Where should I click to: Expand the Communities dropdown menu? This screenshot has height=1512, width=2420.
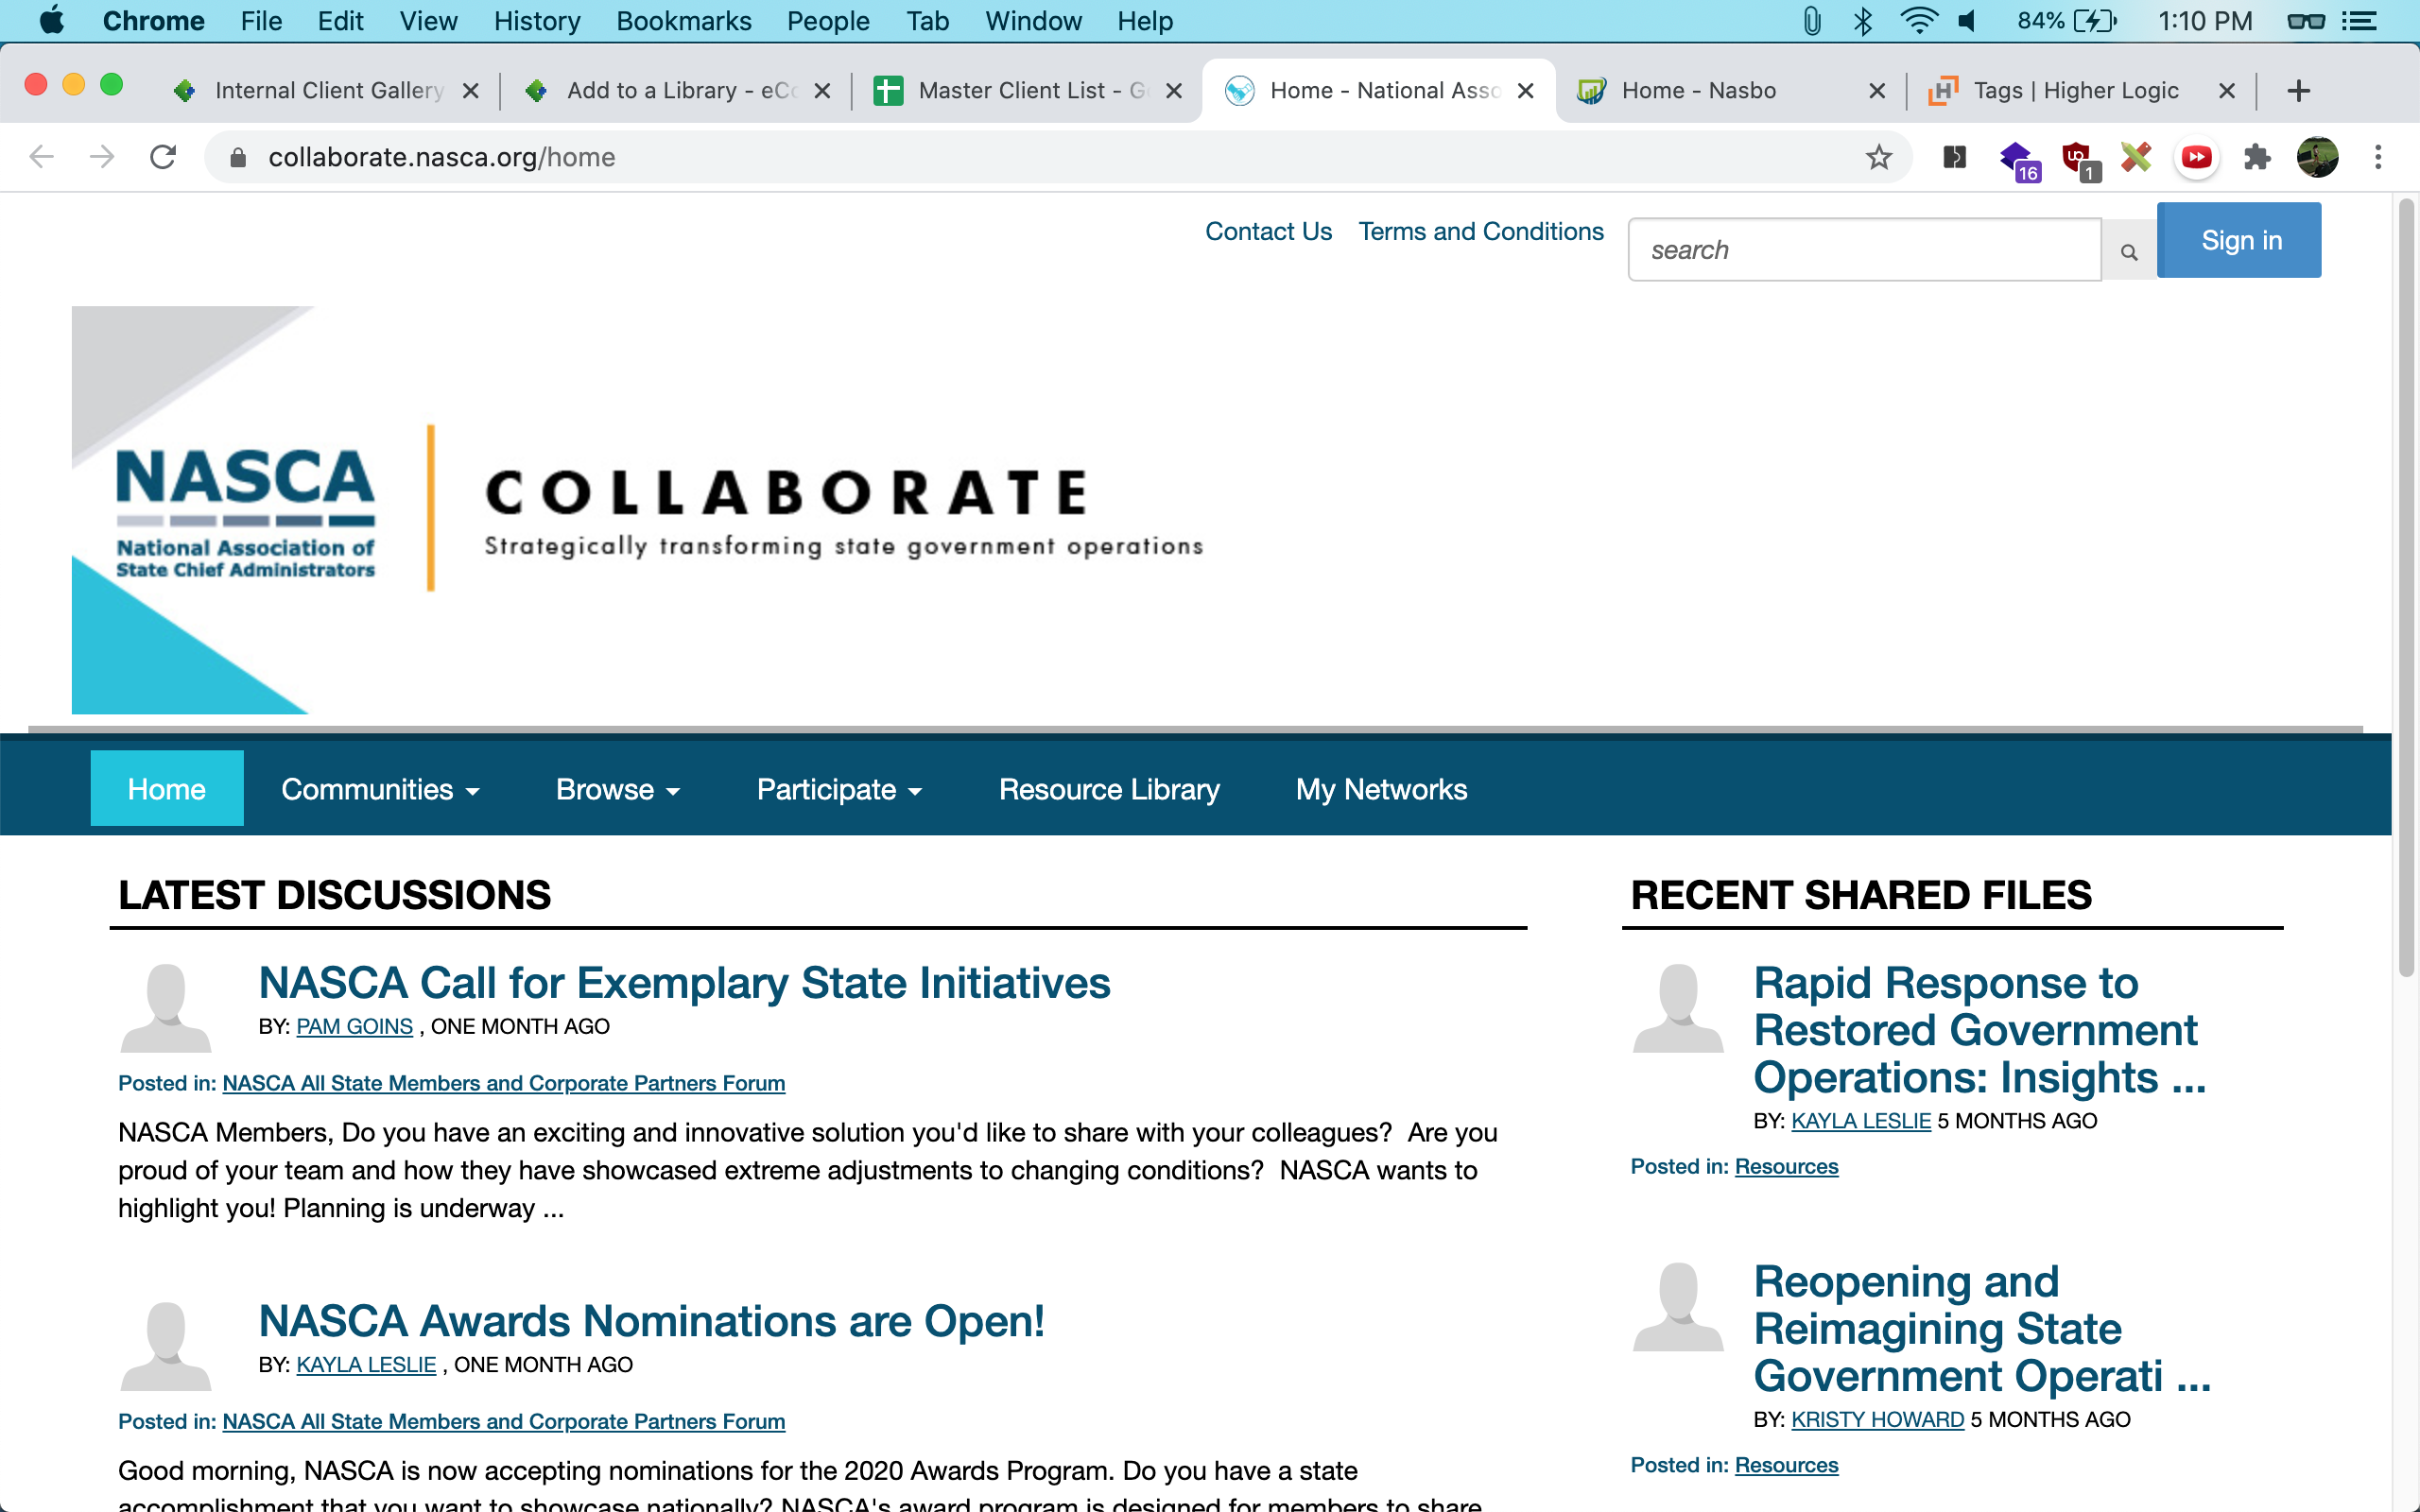[x=380, y=789]
